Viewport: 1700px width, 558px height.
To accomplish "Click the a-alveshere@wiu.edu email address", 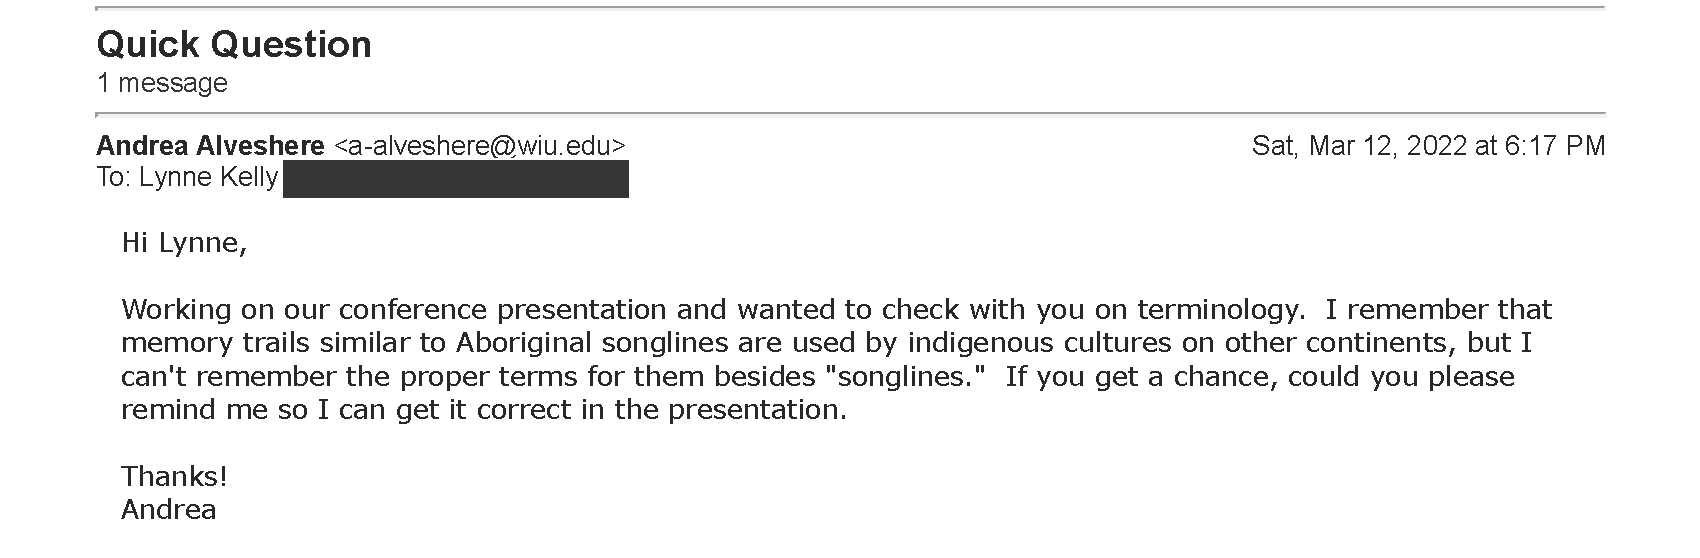I will click(480, 146).
